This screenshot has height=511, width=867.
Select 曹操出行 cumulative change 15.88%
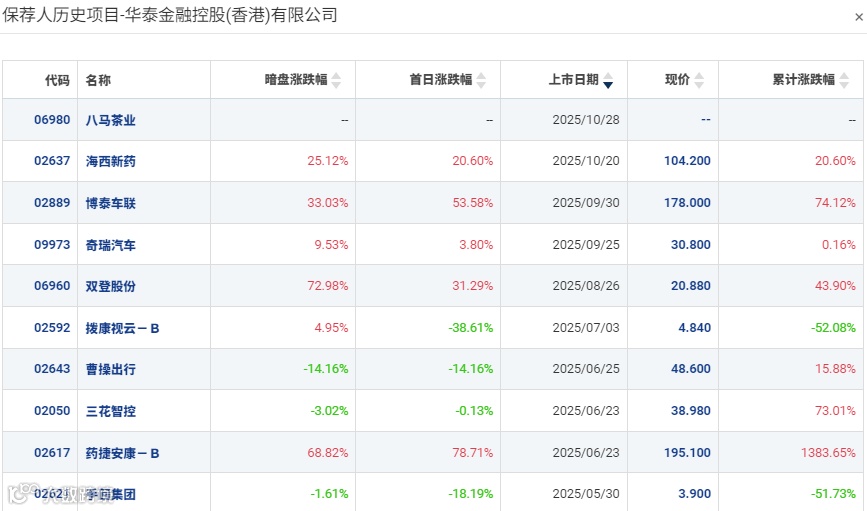click(x=835, y=369)
